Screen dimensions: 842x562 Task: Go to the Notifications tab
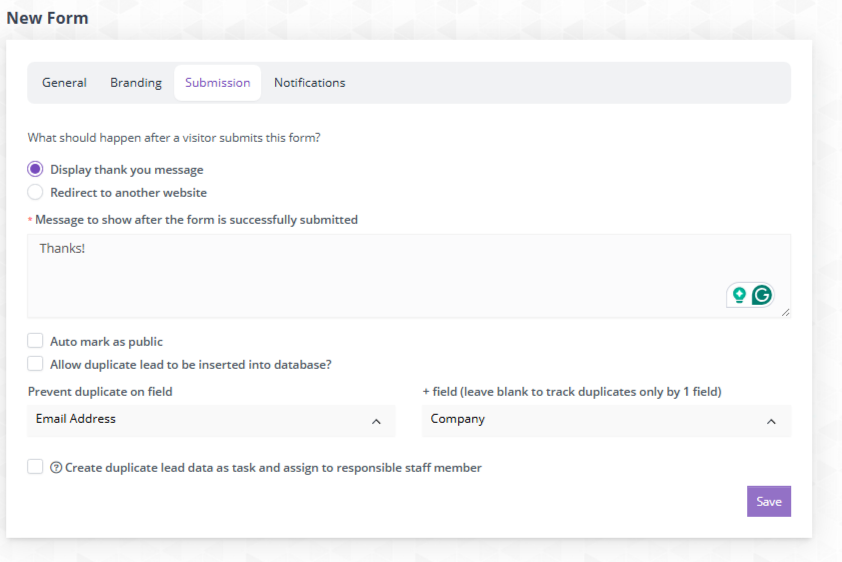pyautogui.click(x=309, y=83)
